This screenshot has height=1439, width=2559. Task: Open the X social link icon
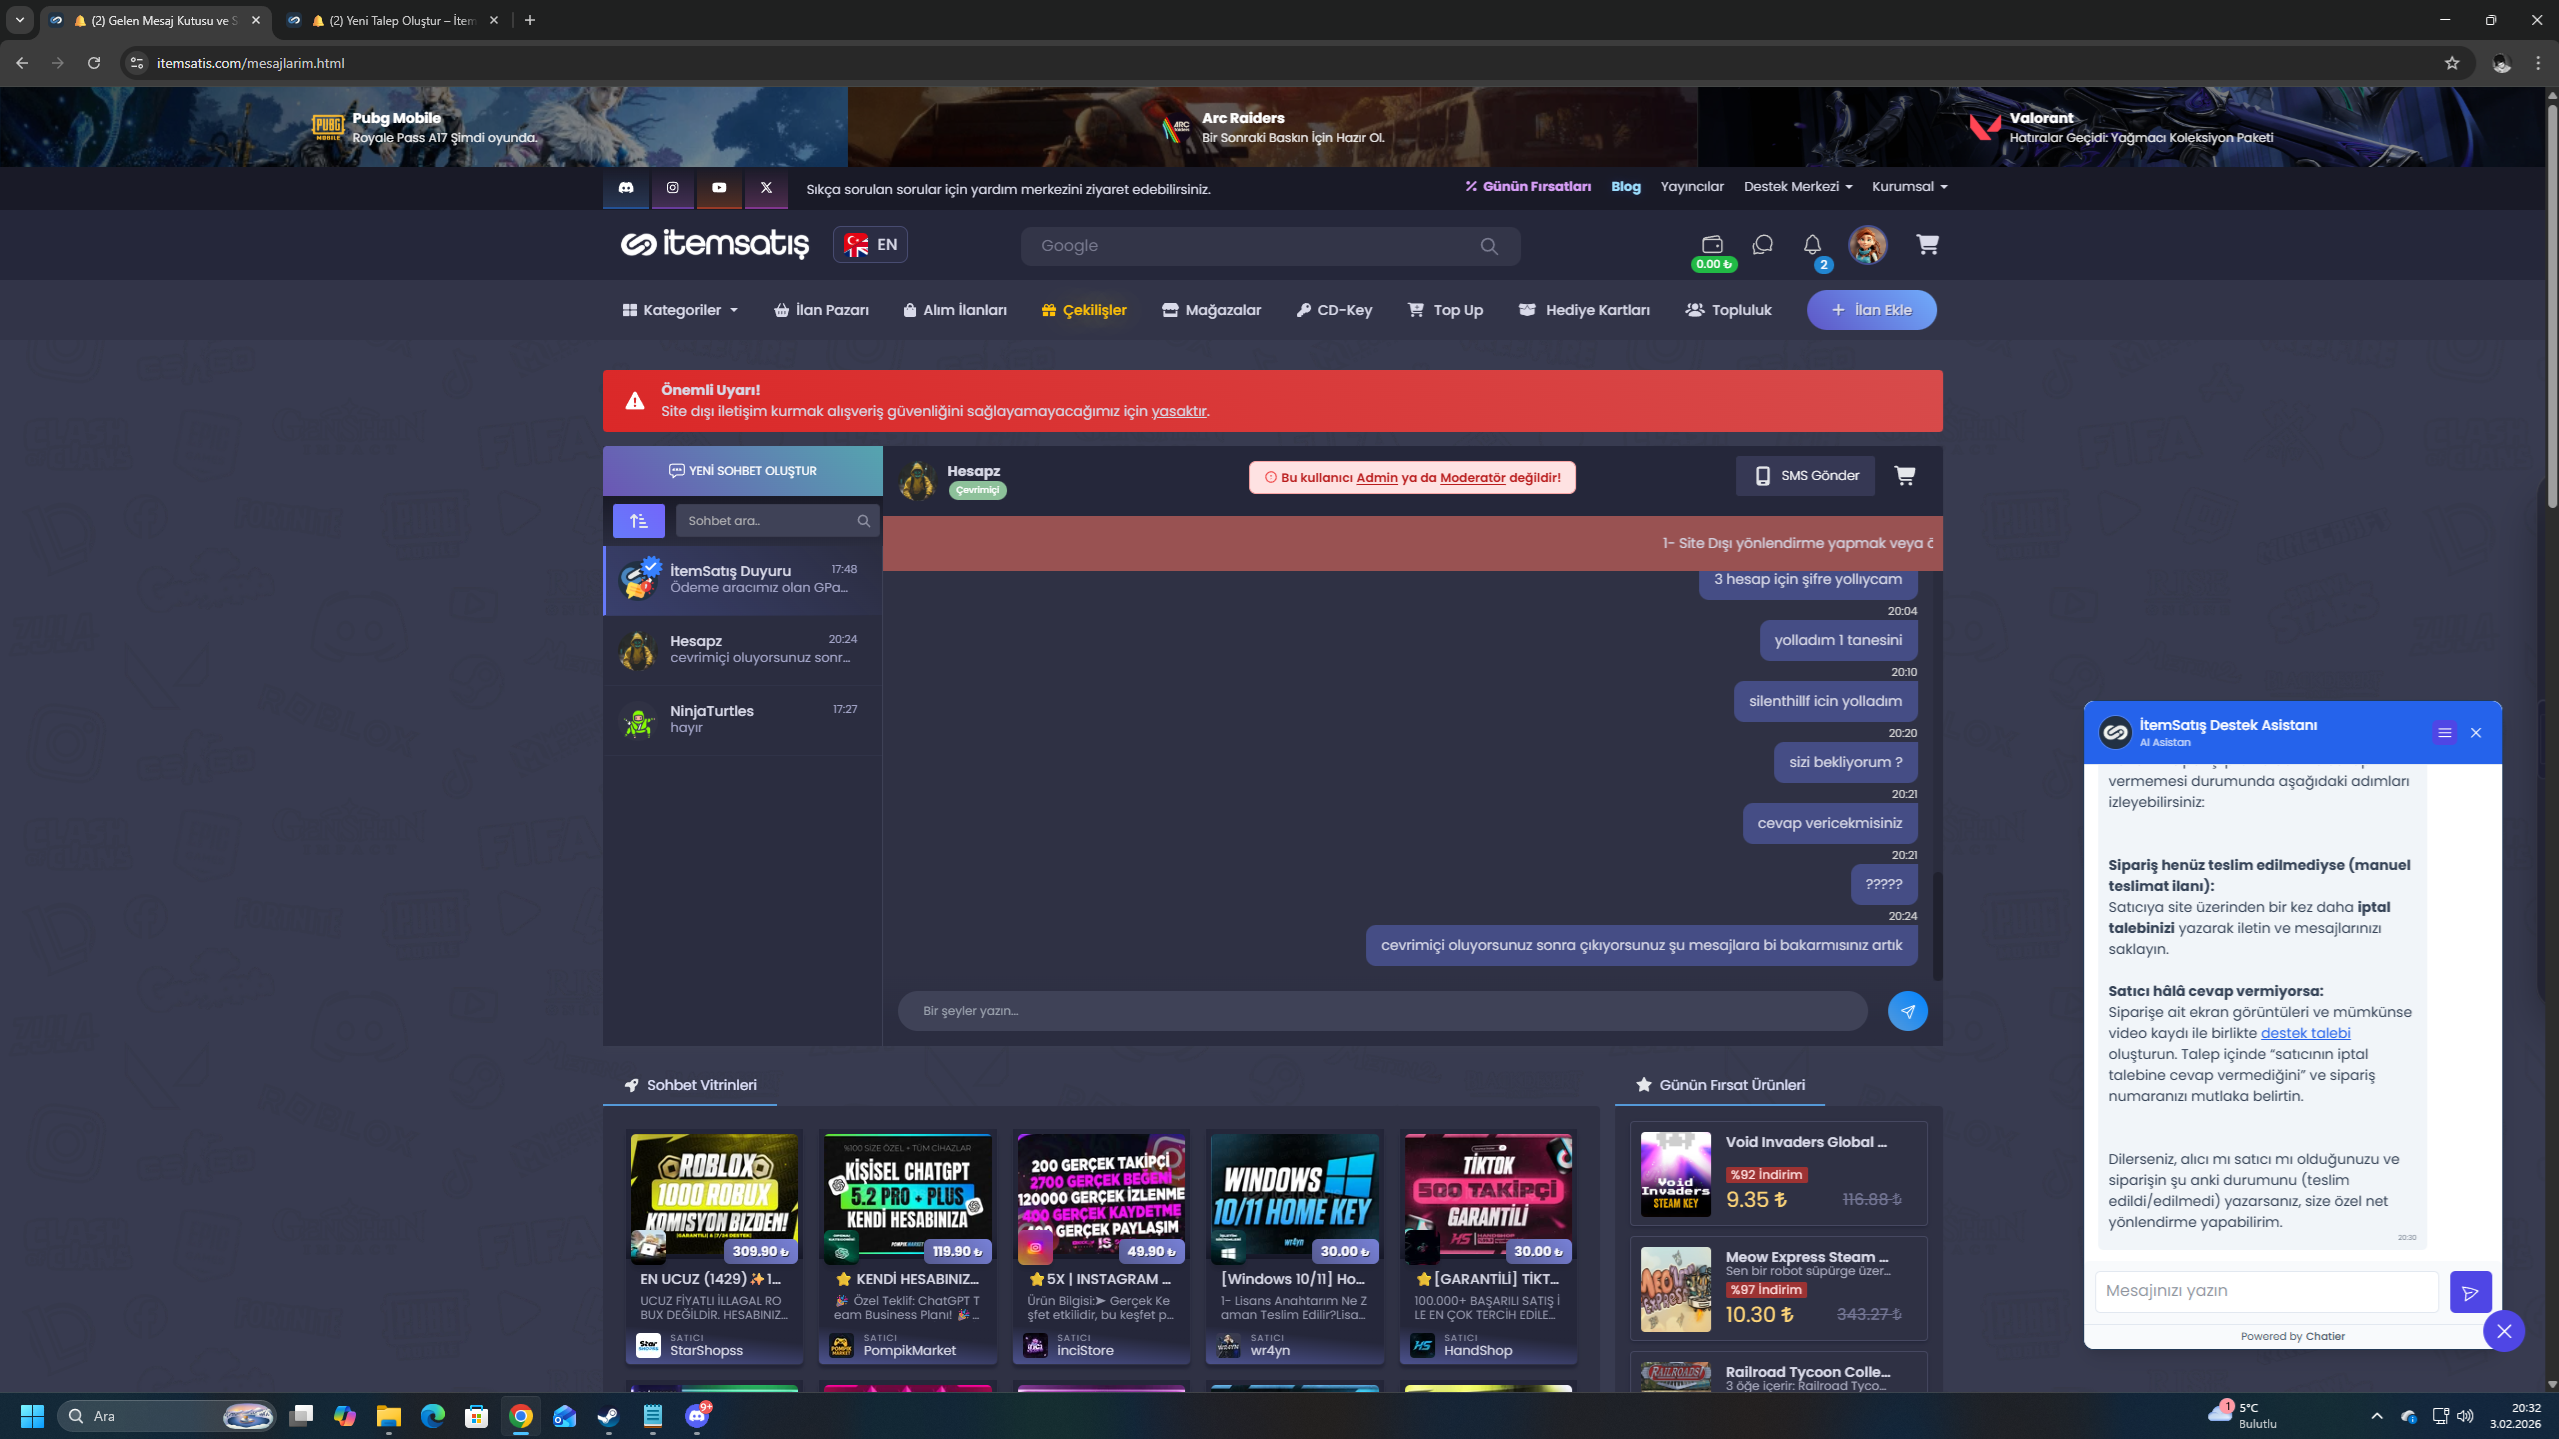pos(766,188)
